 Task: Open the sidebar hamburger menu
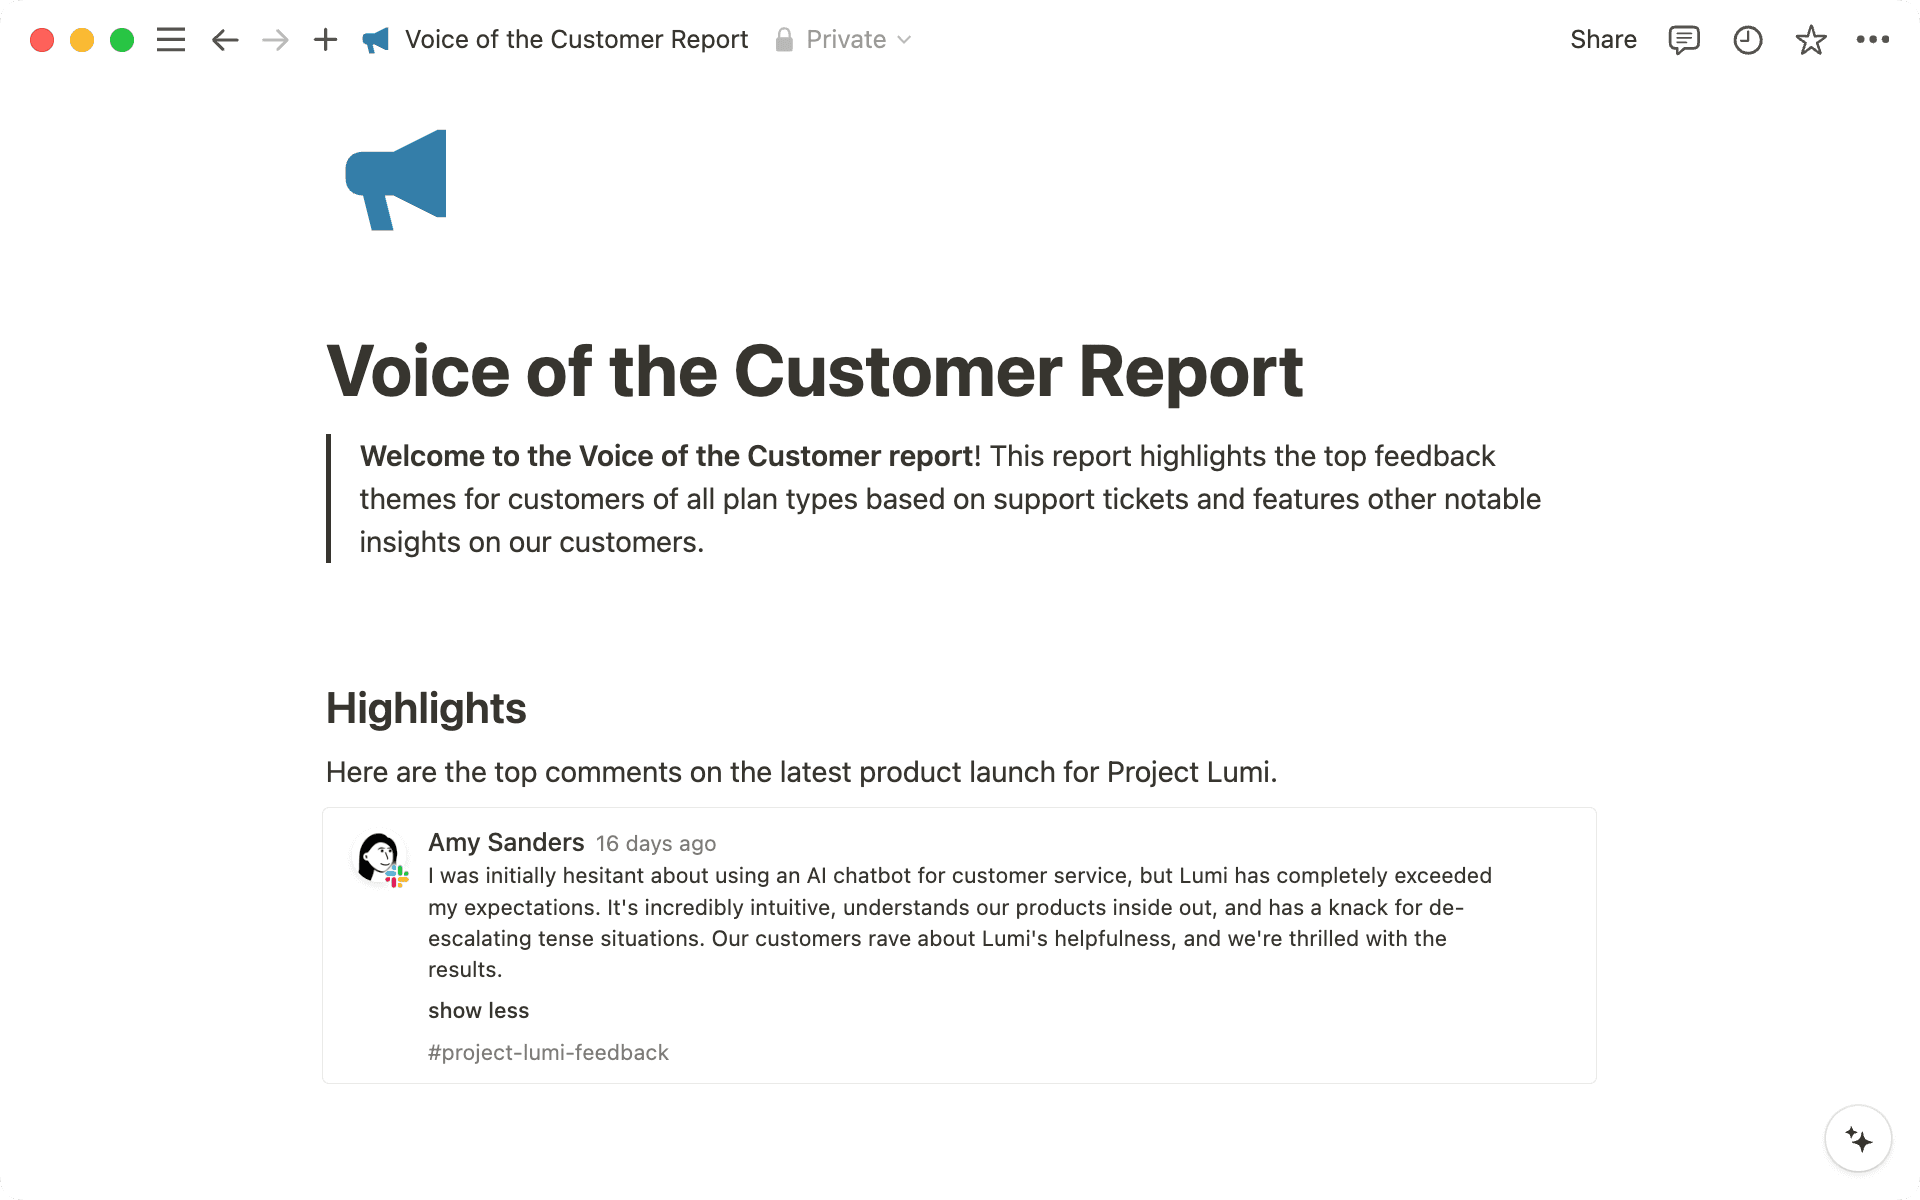tap(171, 40)
